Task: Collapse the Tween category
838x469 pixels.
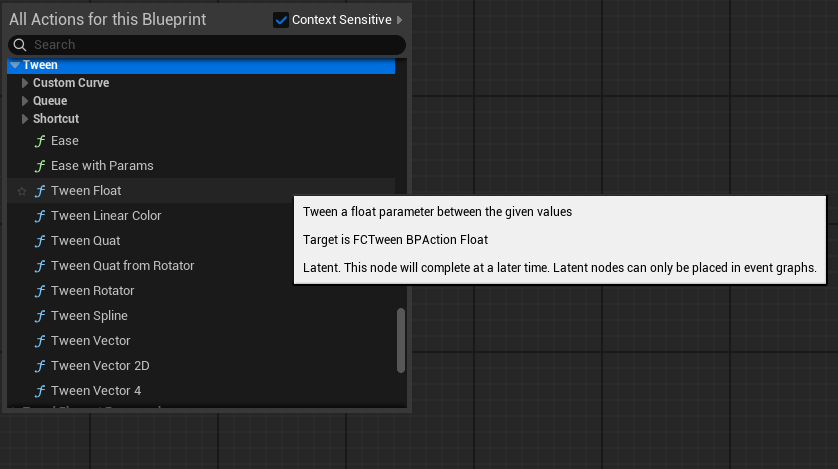Action: [15, 65]
